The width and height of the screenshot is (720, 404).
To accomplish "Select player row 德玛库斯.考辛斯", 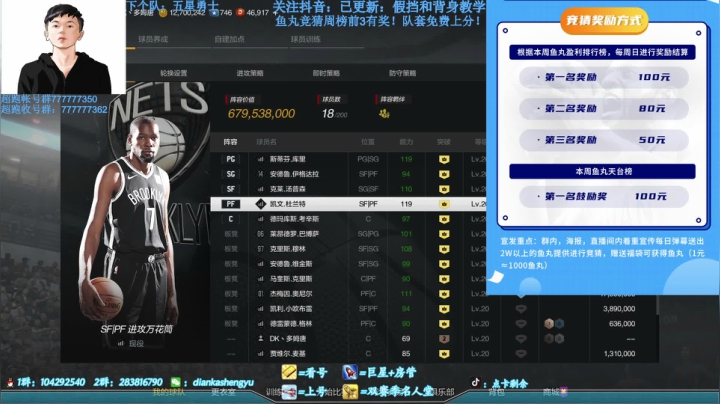I will coord(348,219).
